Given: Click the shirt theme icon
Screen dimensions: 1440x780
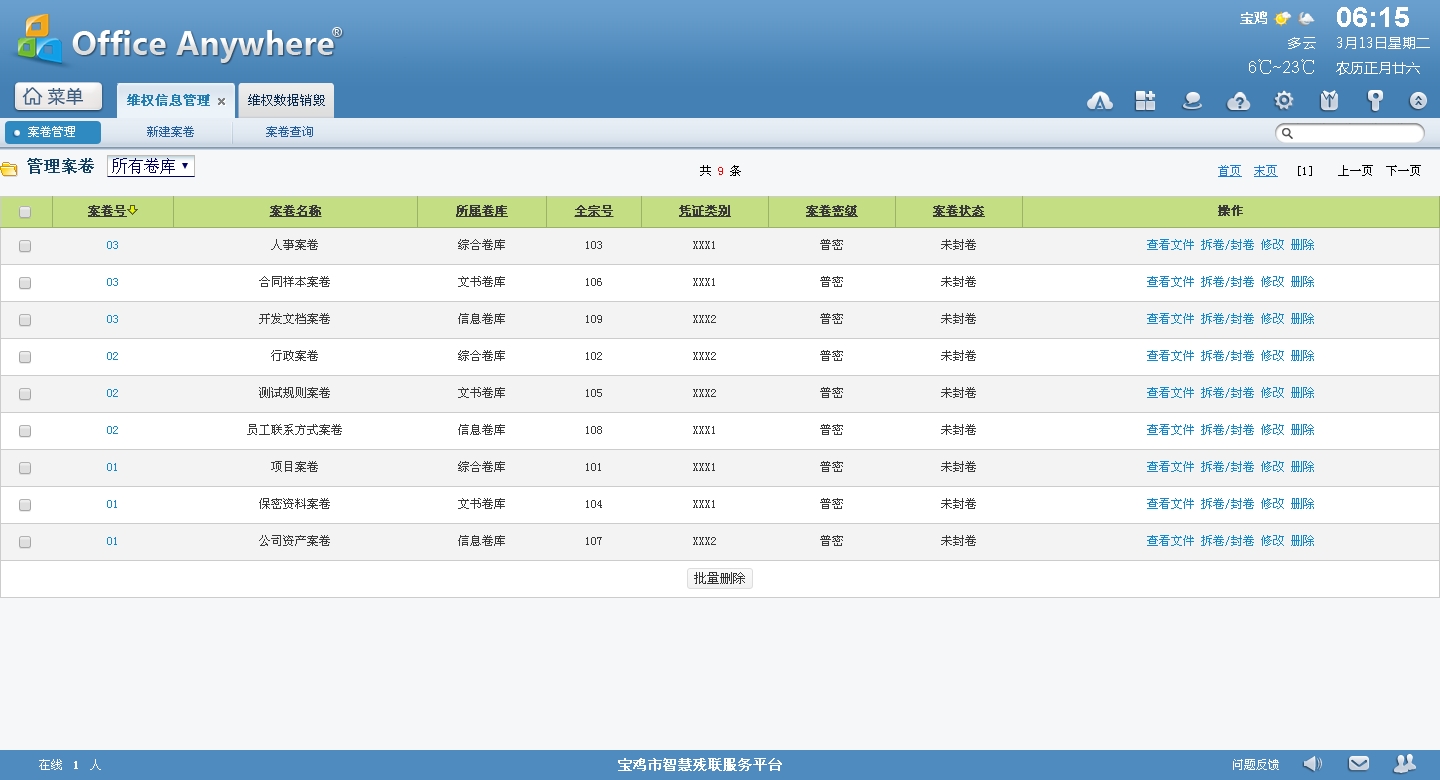Looking at the screenshot, I should (1329, 100).
